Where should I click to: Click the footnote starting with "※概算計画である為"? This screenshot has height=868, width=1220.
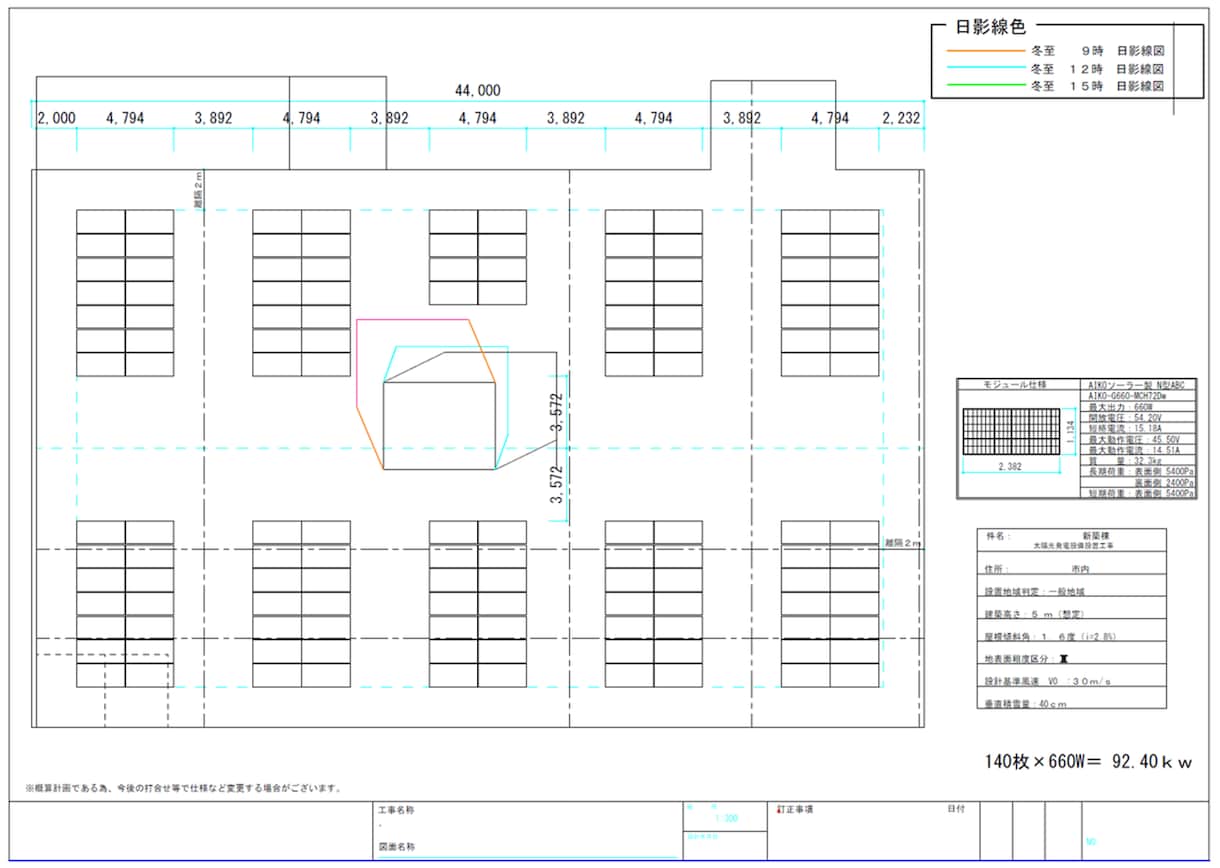[185, 788]
